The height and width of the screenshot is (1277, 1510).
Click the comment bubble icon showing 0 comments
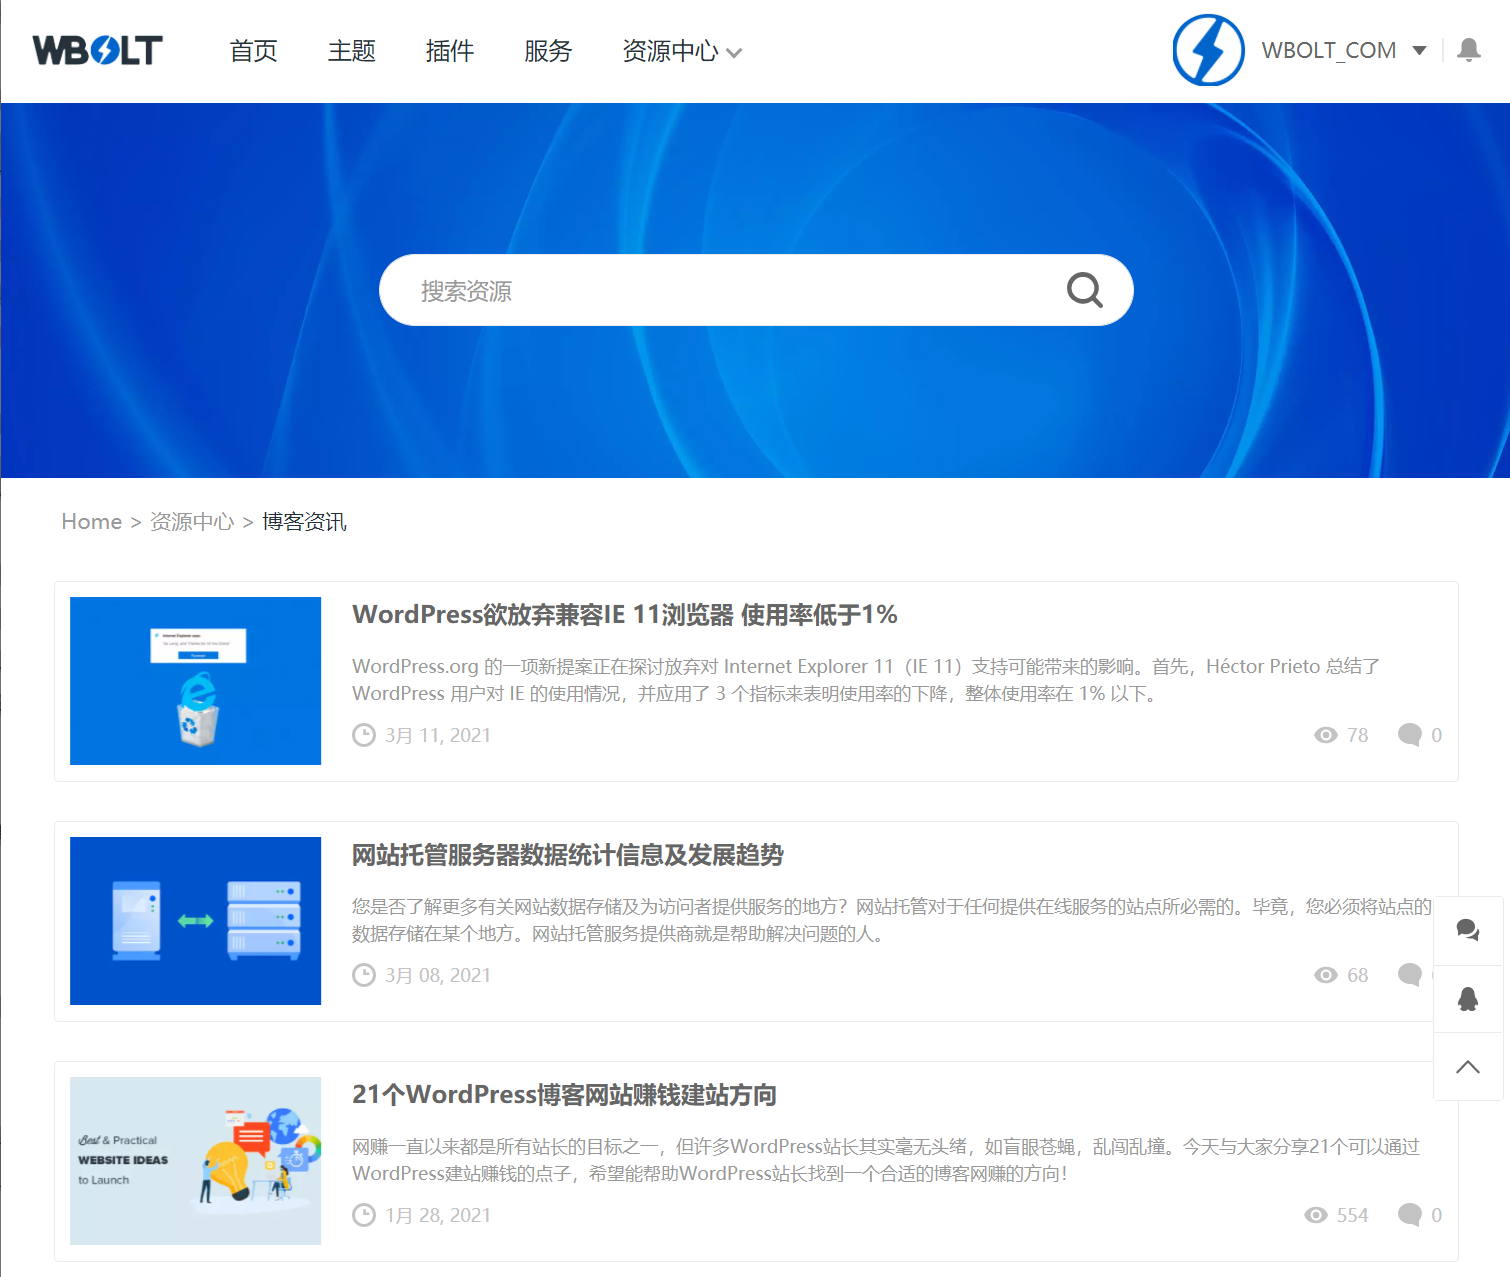point(1409,734)
